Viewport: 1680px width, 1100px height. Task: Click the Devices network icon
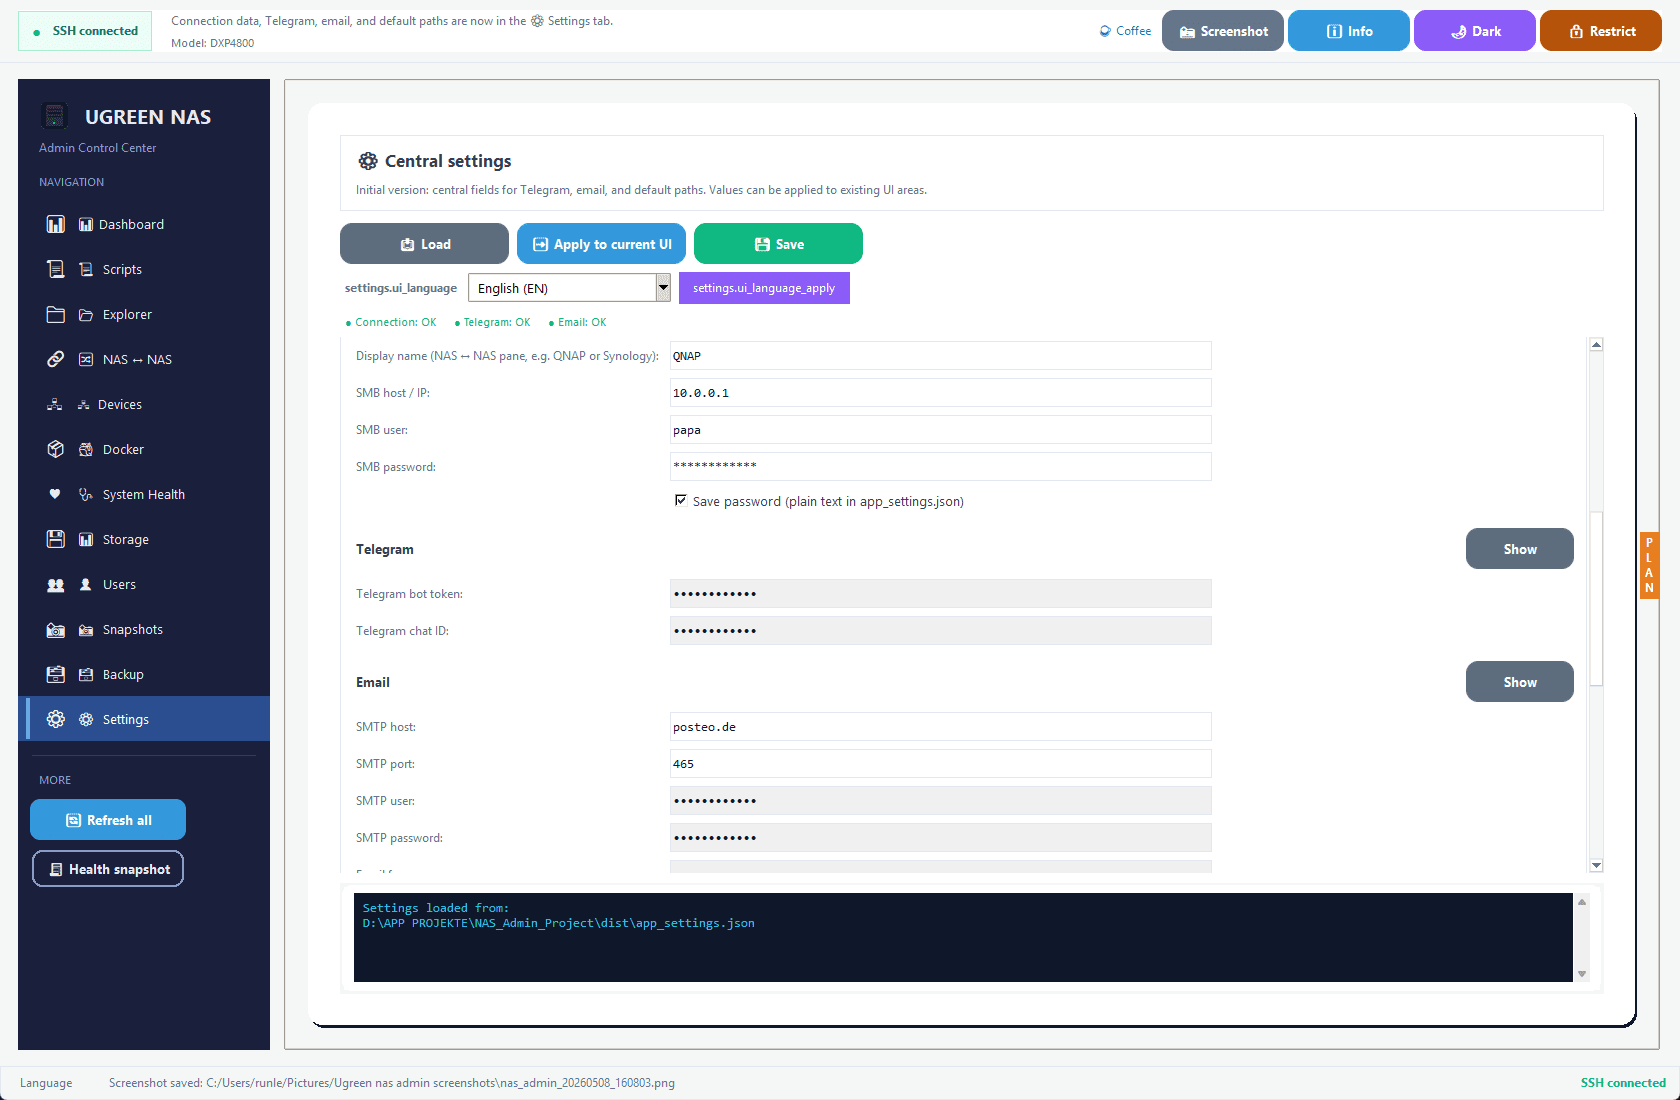click(55, 404)
